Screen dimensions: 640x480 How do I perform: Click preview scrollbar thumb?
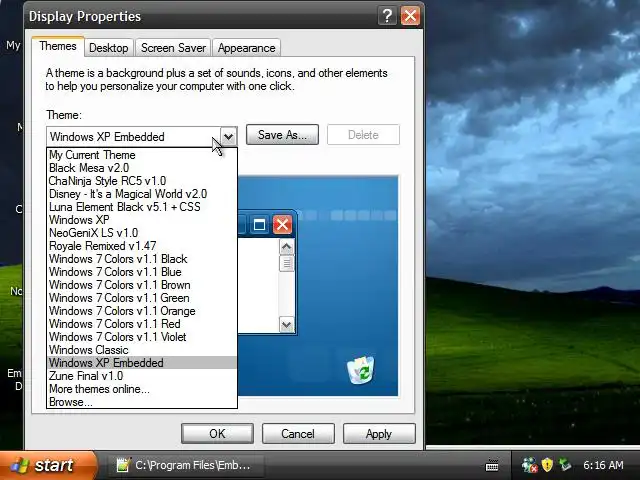click(x=287, y=263)
